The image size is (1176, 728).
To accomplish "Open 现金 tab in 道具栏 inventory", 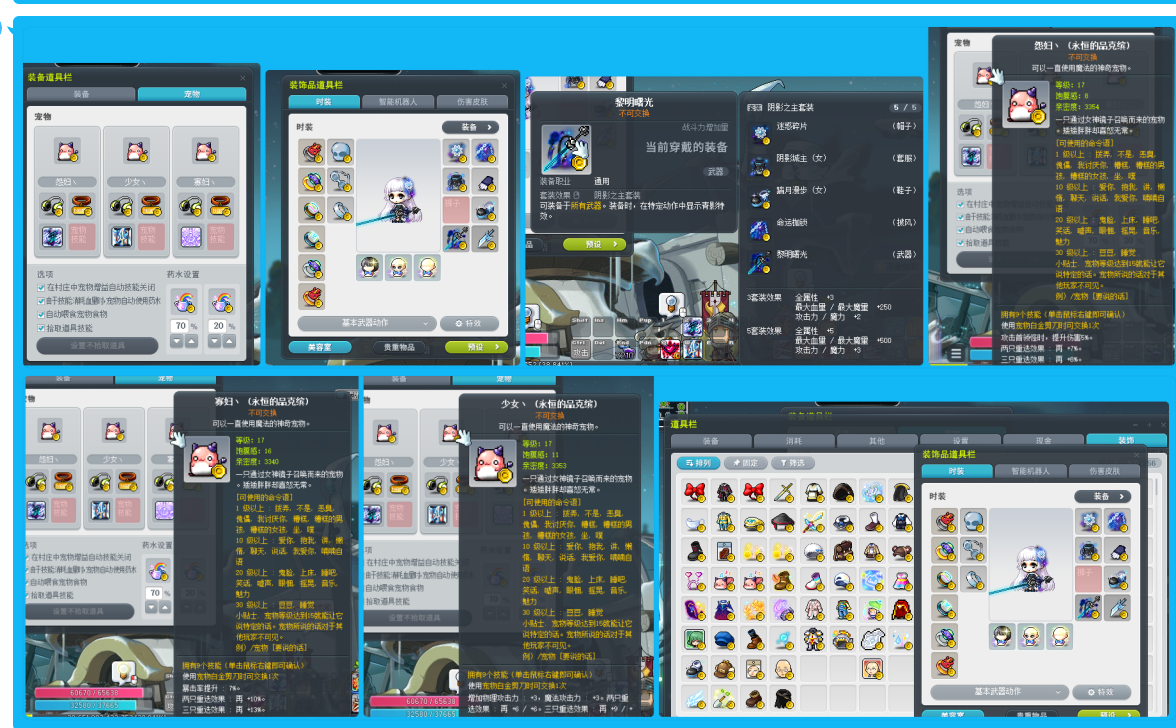I will (1043, 441).
